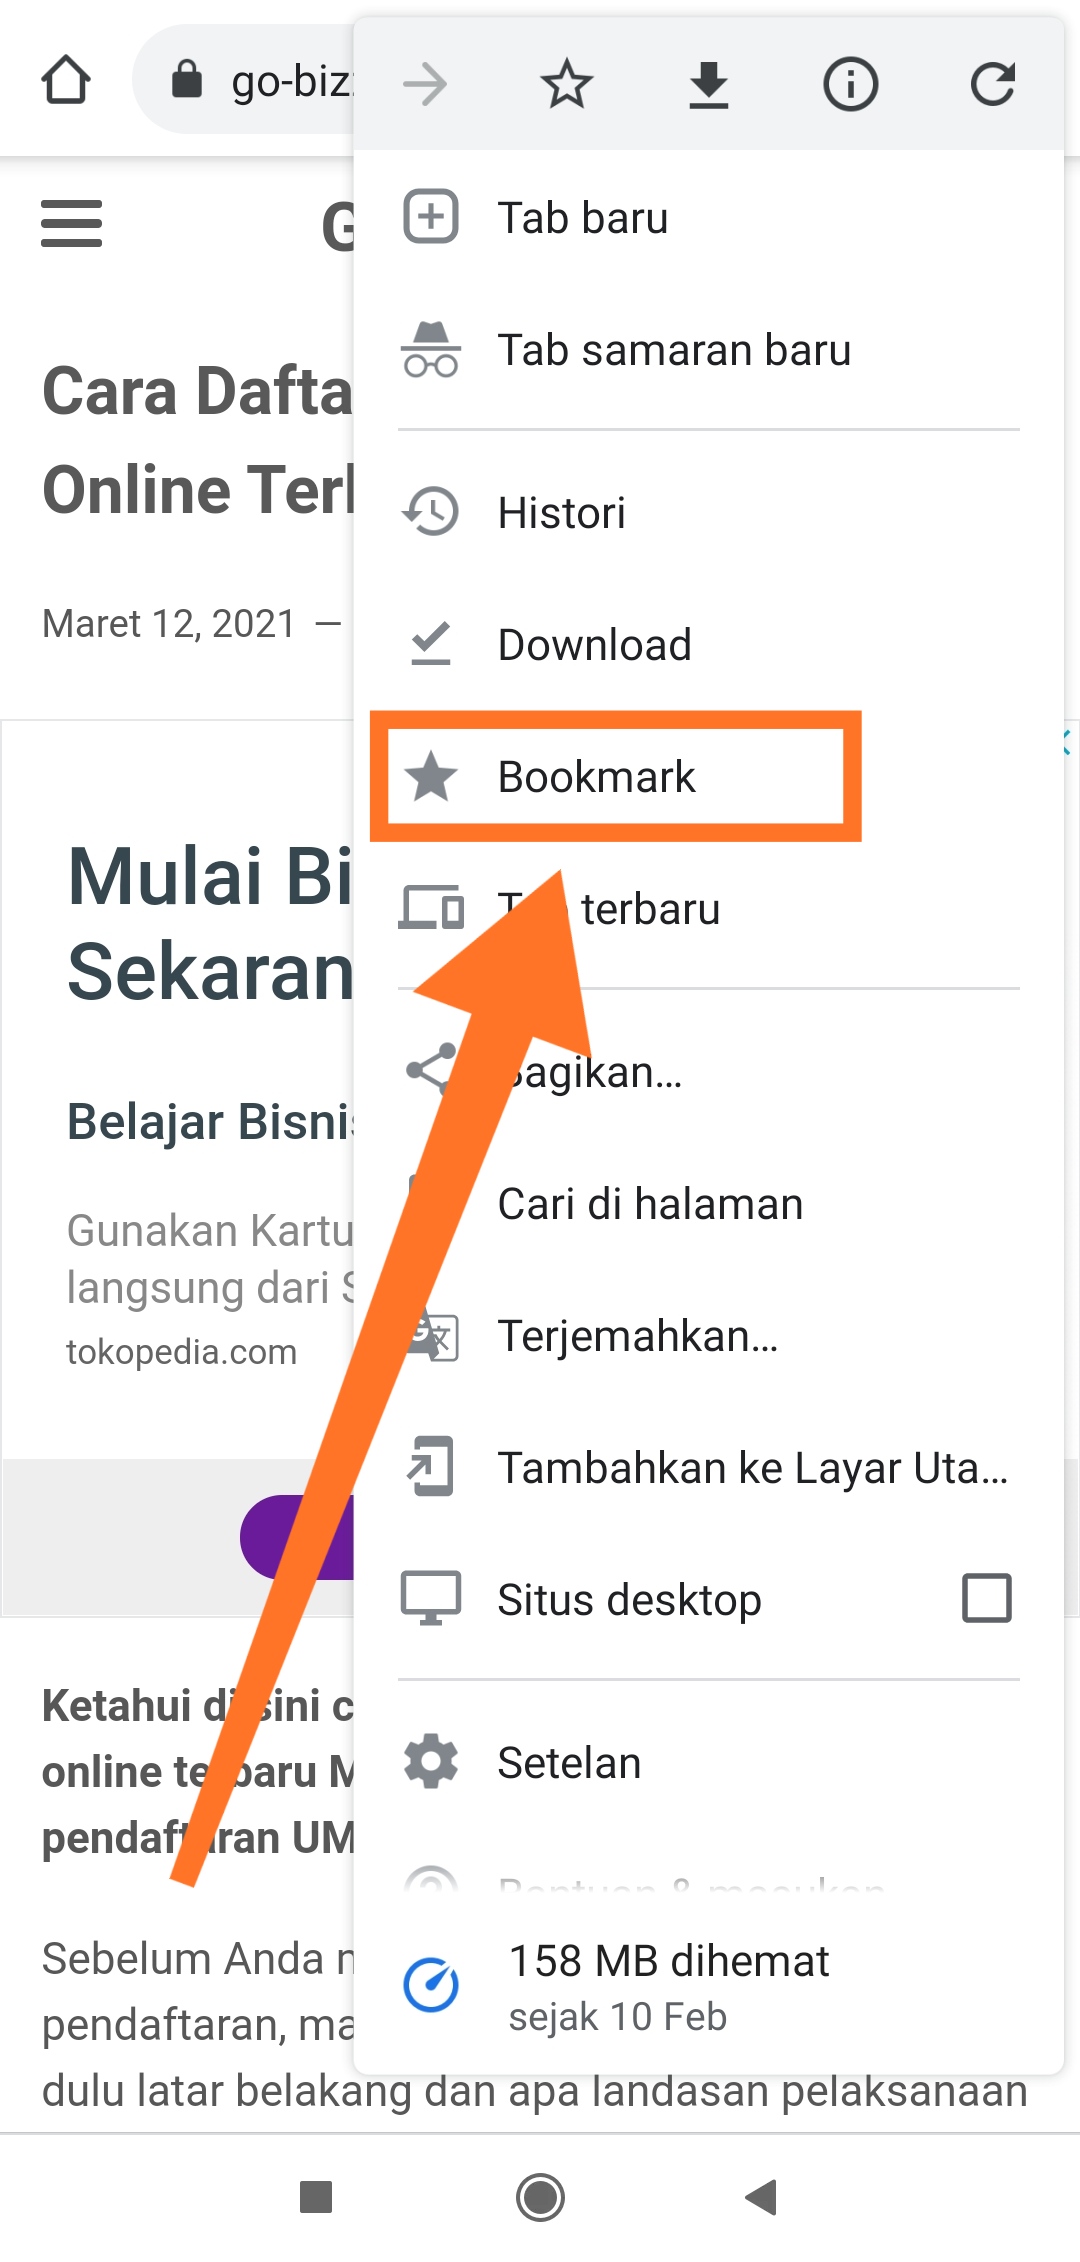Bookmark this page with the star outline icon
The height and width of the screenshot is (2262, 1080).
567,84
